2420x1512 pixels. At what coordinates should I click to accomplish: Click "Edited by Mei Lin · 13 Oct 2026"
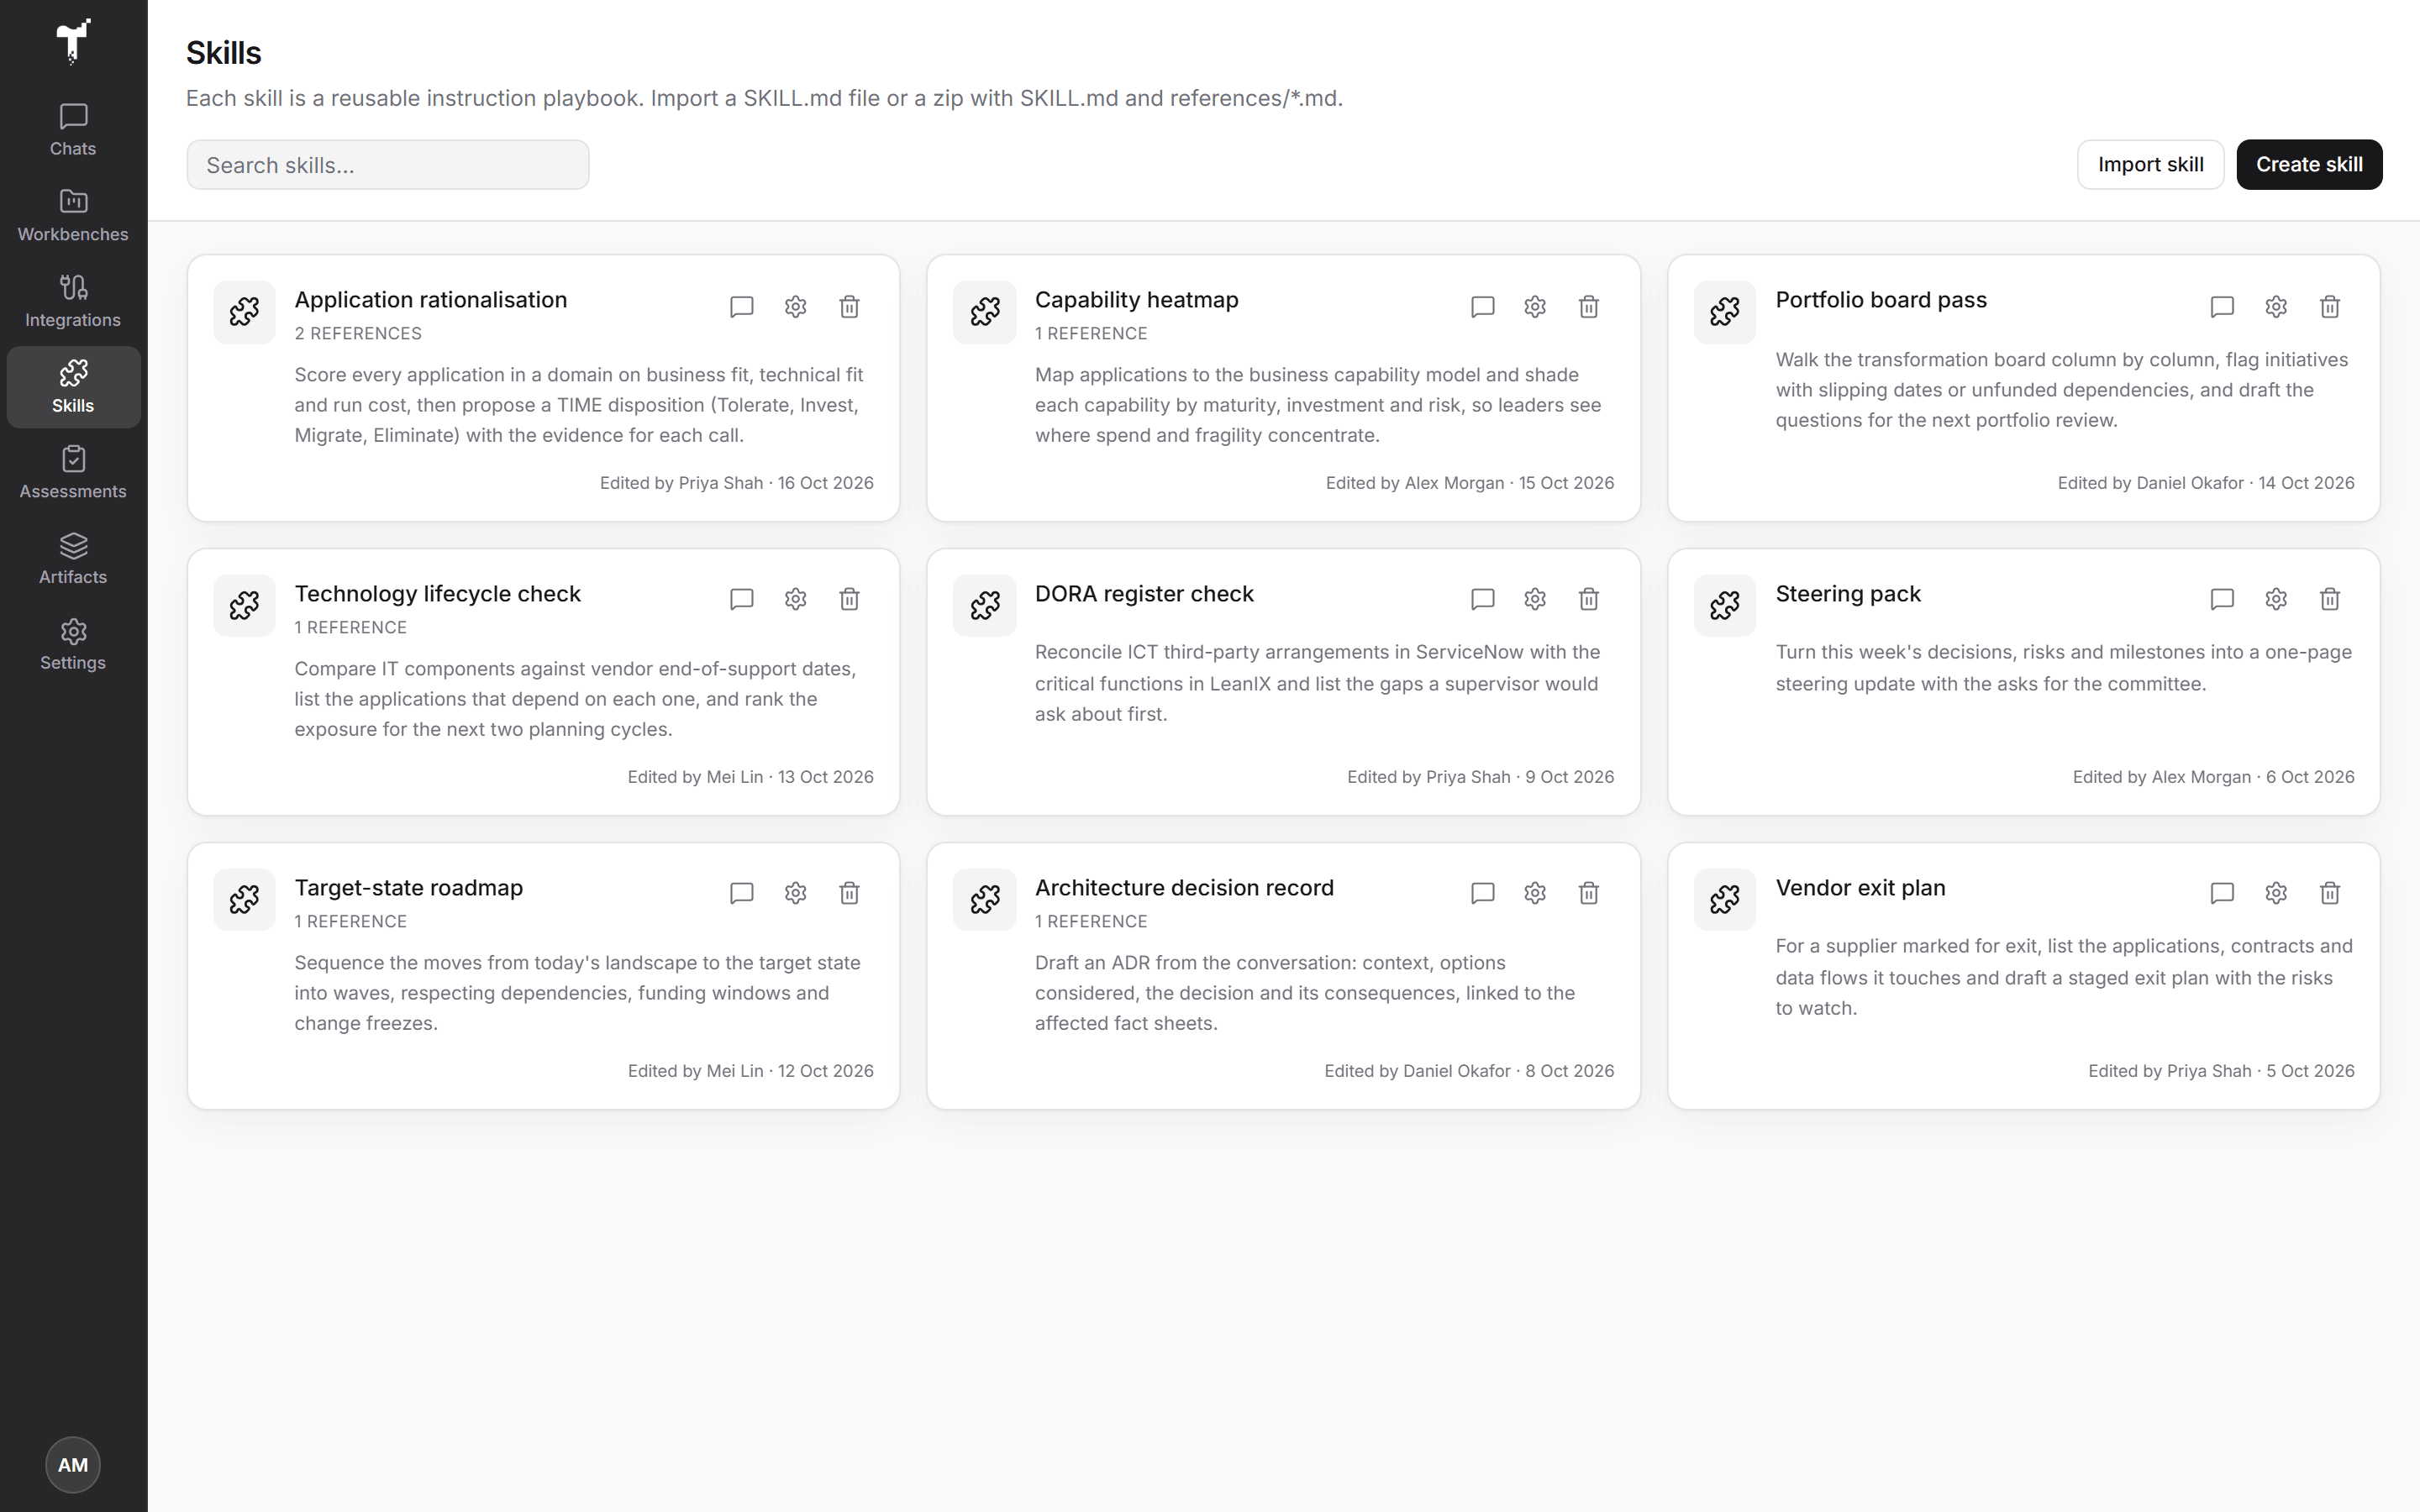coord(751,777)
